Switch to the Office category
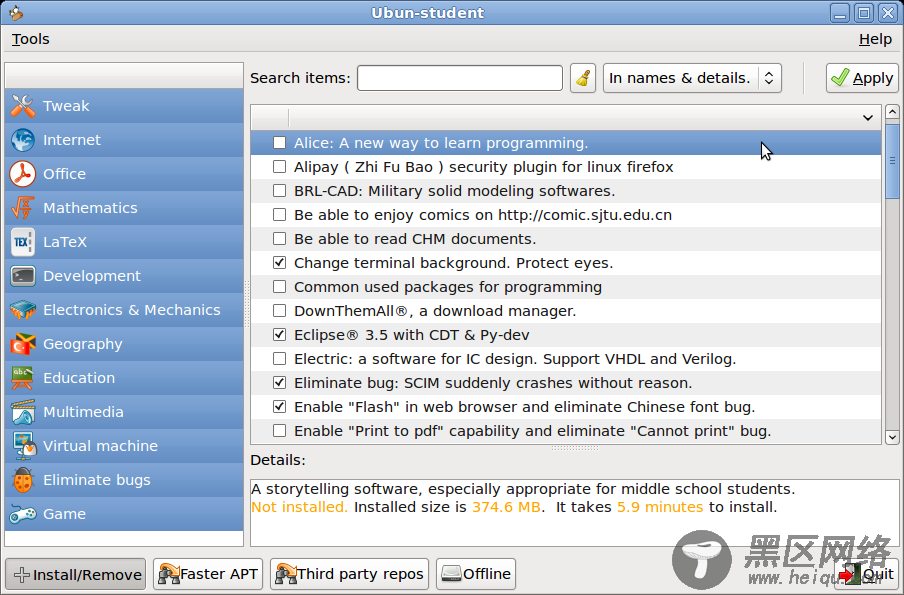This screenshot has width=904, height=595. 124,174
